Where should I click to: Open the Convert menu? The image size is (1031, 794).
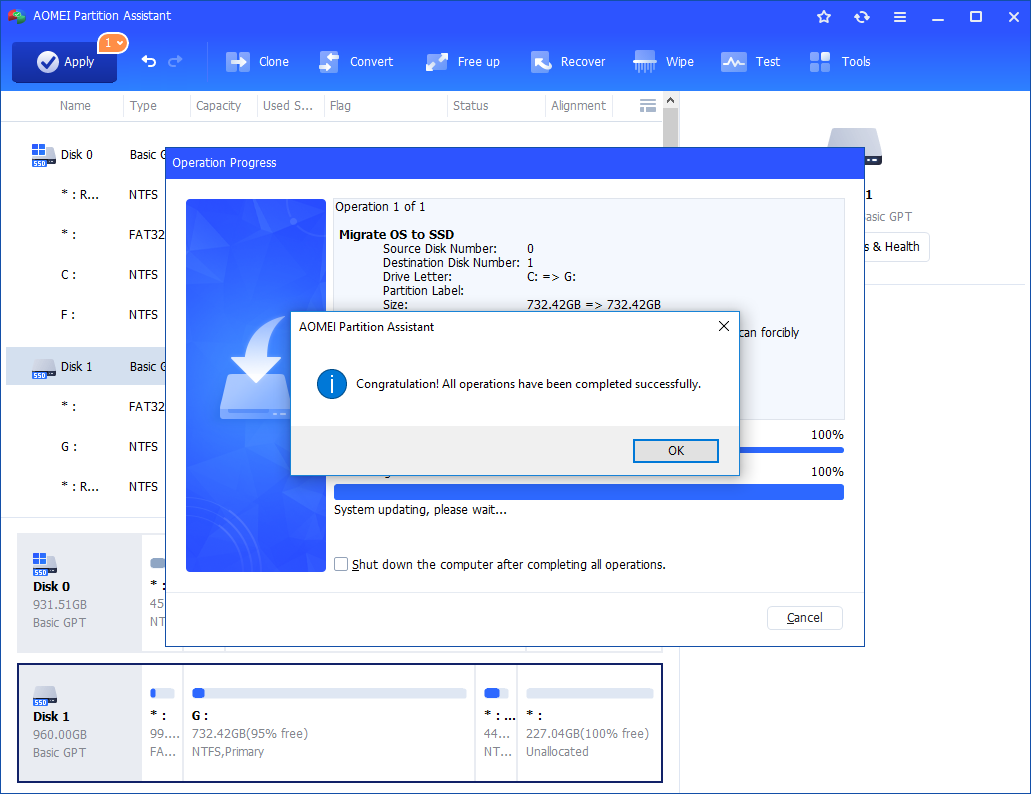356,62
